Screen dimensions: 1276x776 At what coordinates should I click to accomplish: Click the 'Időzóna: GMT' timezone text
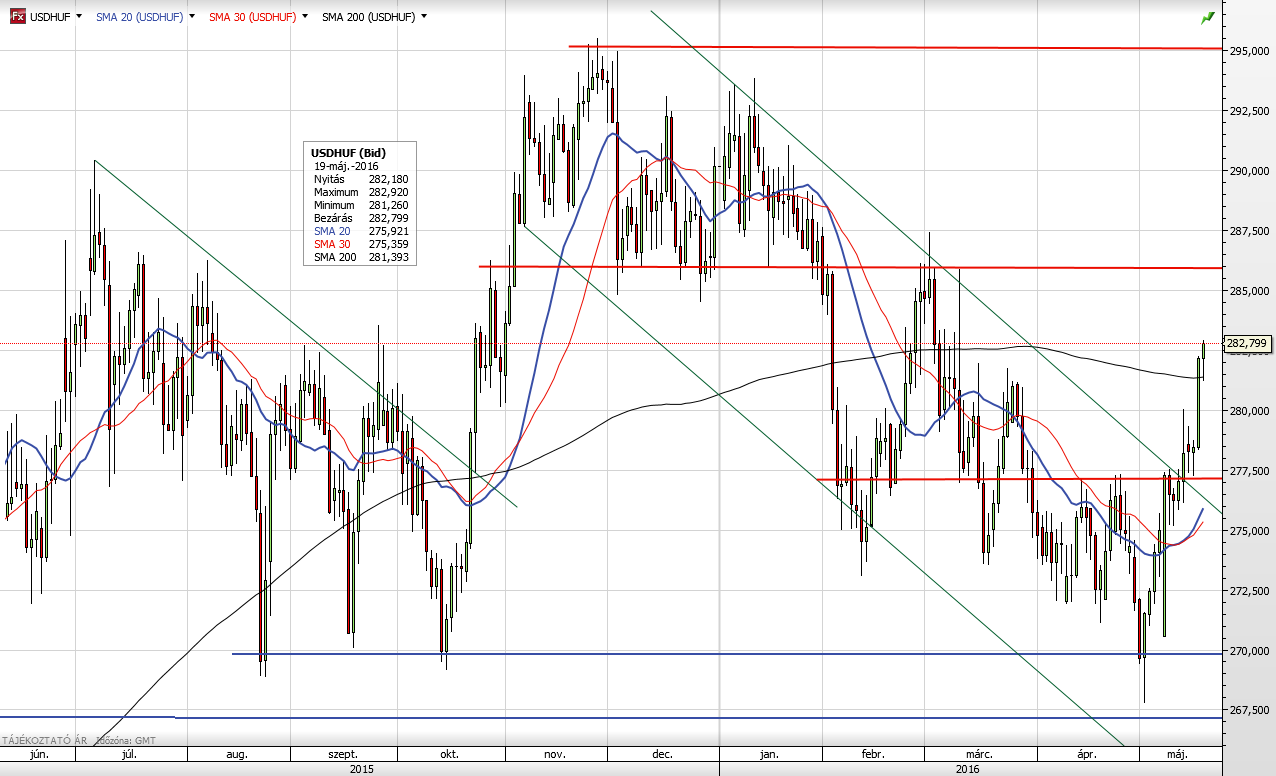click(125, 741)
